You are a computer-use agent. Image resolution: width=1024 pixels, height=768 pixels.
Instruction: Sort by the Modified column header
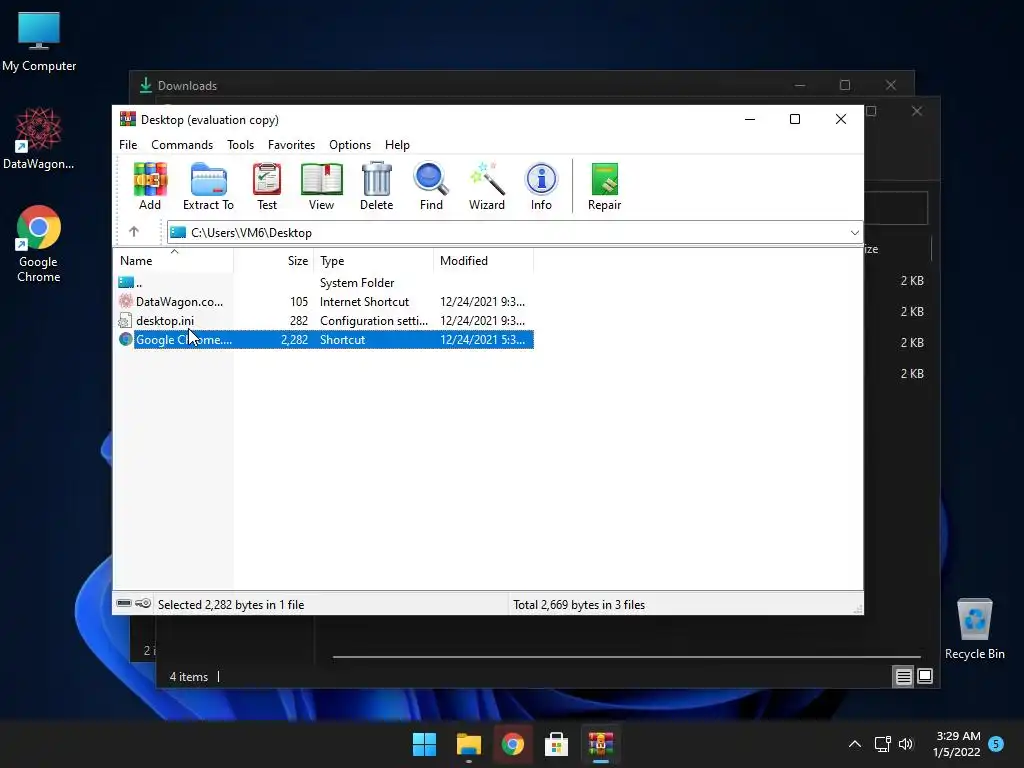483,261
